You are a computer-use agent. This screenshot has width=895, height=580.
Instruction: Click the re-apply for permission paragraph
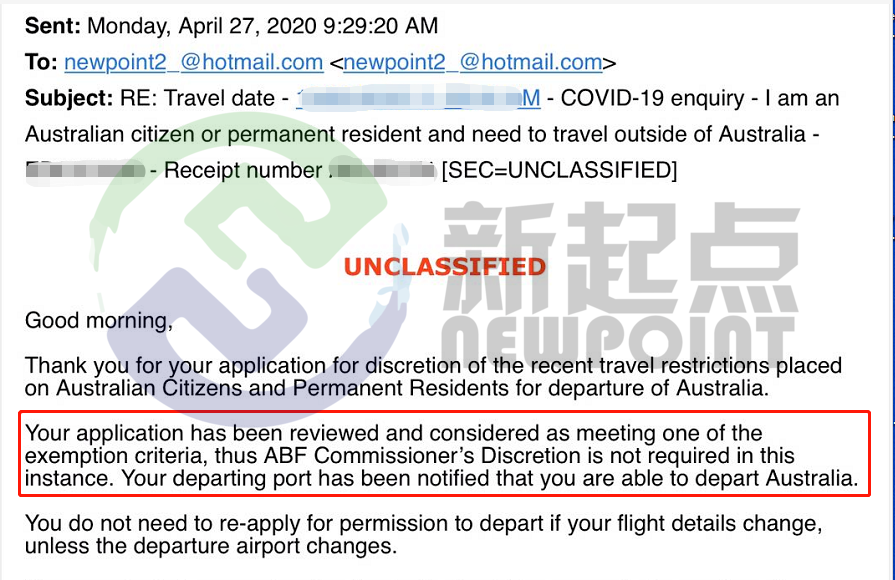tap(424, 534)
